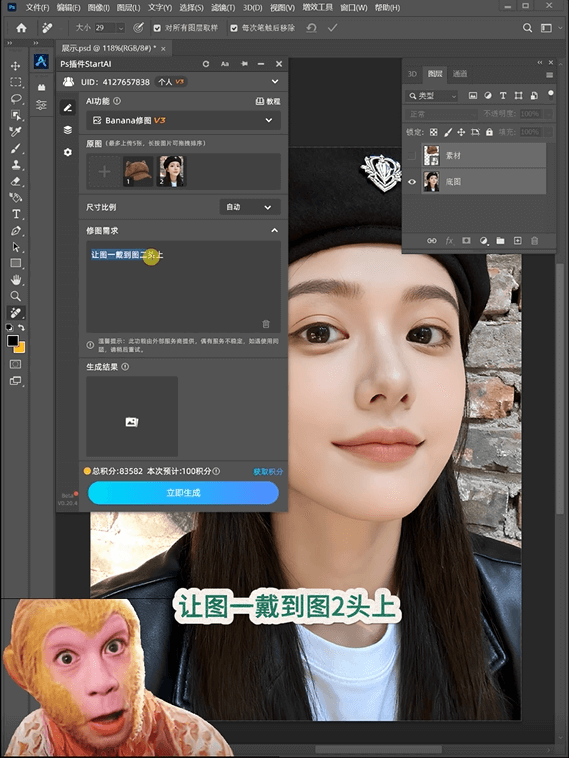Select the Lasso tool
Image resolution: width=569 pixels, height=758 pixels.
(15, 99)
